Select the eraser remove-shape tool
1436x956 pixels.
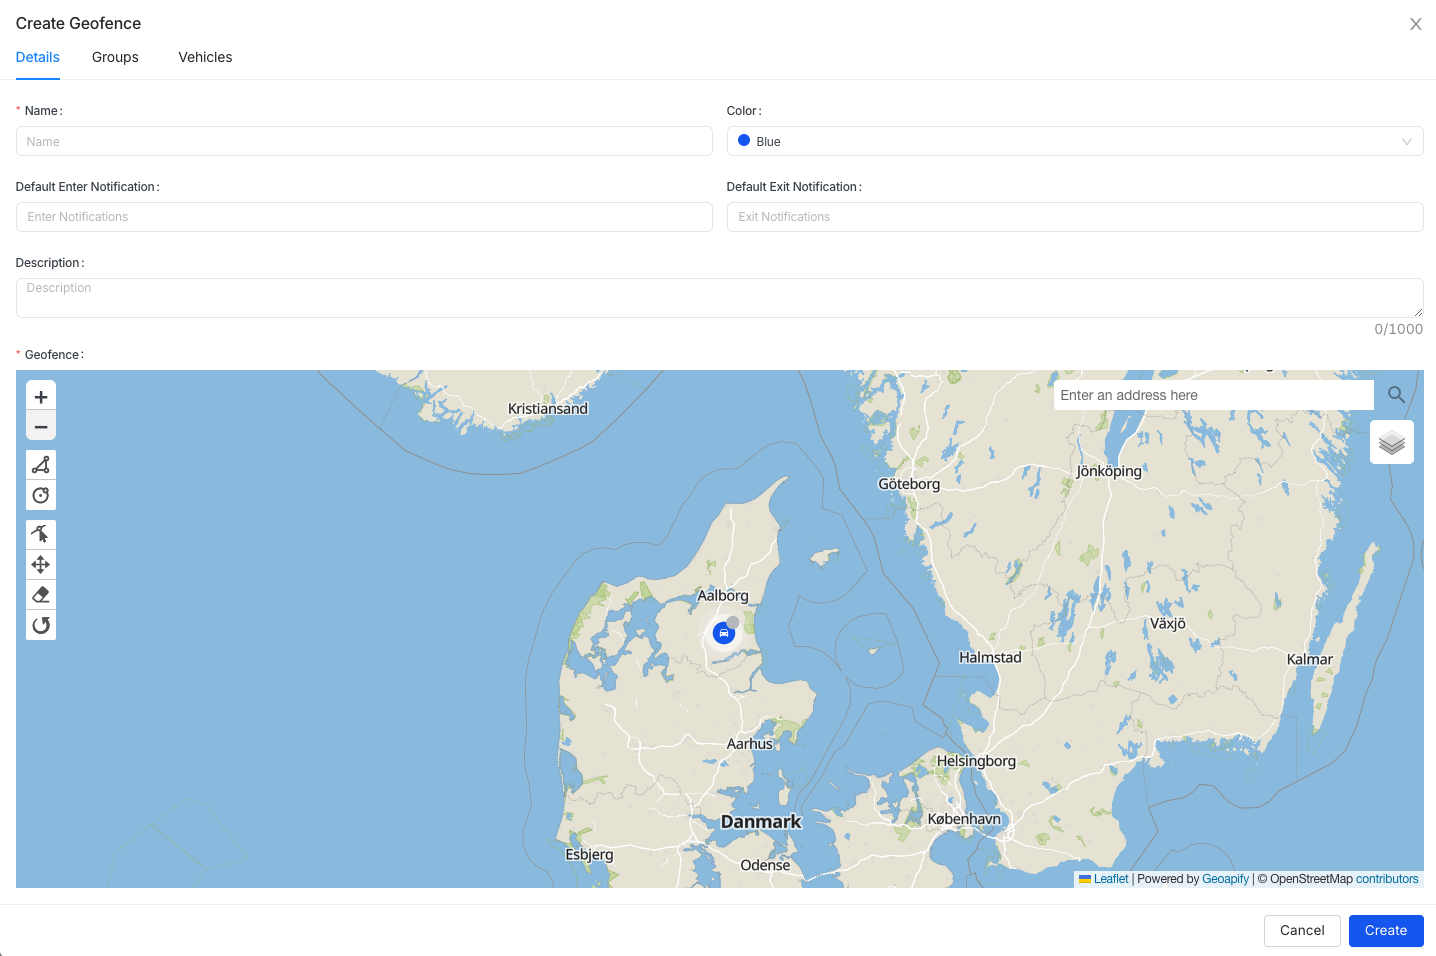pyautogui.click(x=41, y=594)
